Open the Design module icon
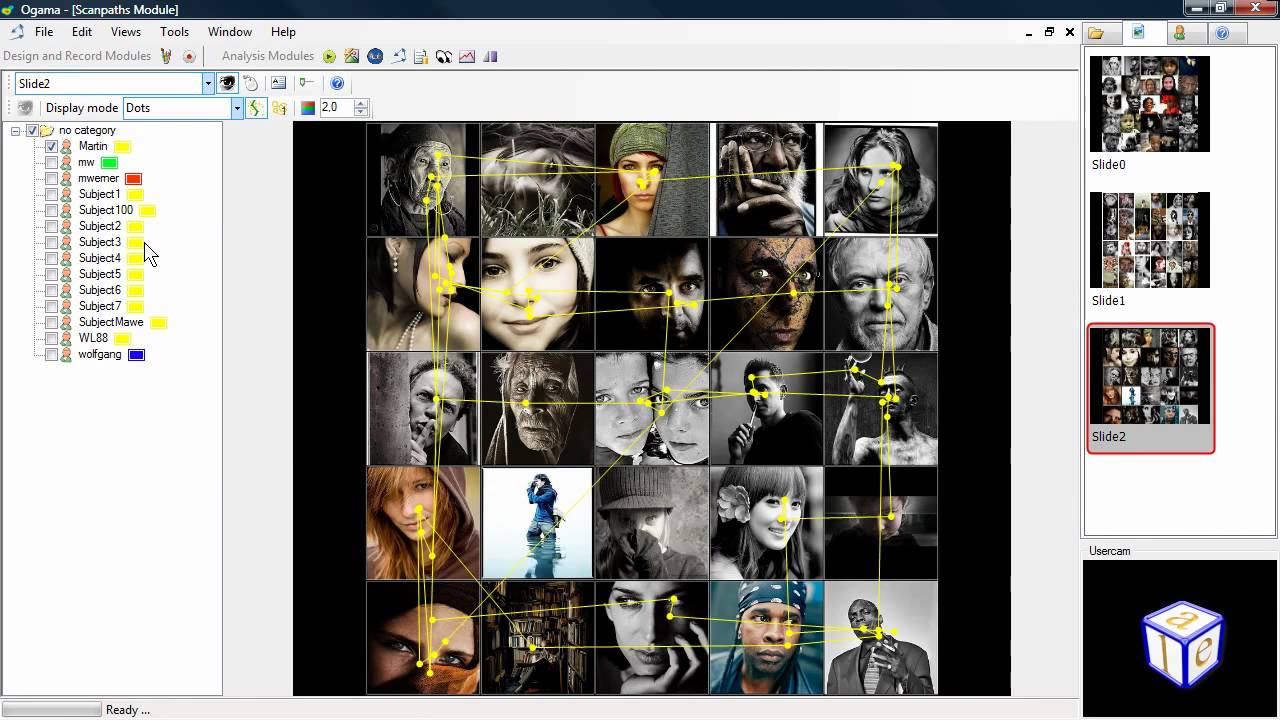 (x=166, y=57)
